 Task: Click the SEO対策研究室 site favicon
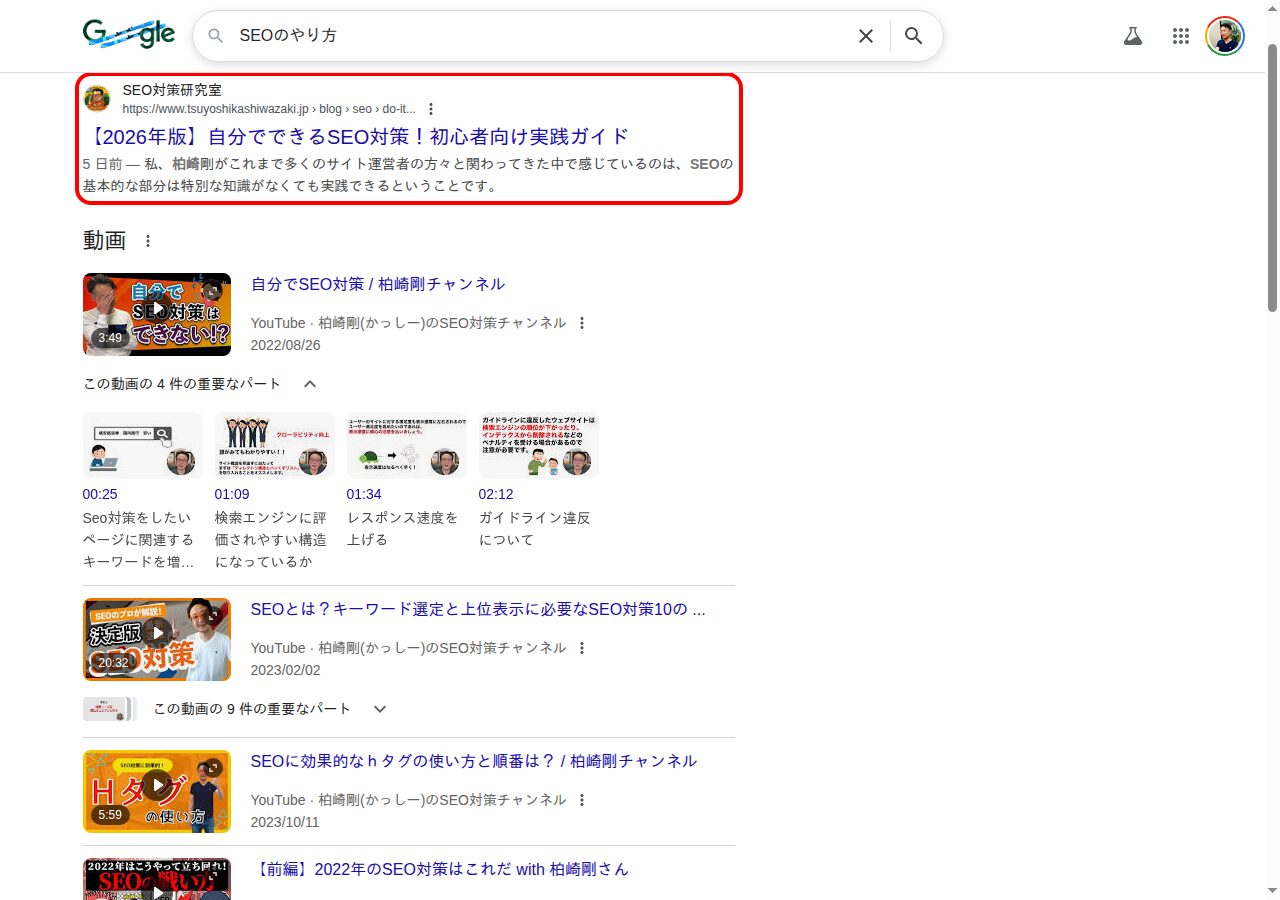tap(96, 98)
